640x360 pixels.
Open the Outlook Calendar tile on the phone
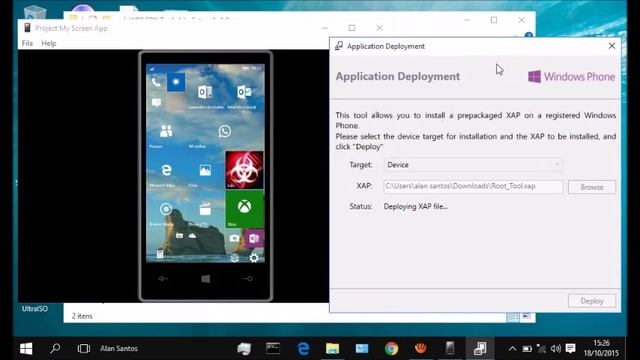(205, 93)
